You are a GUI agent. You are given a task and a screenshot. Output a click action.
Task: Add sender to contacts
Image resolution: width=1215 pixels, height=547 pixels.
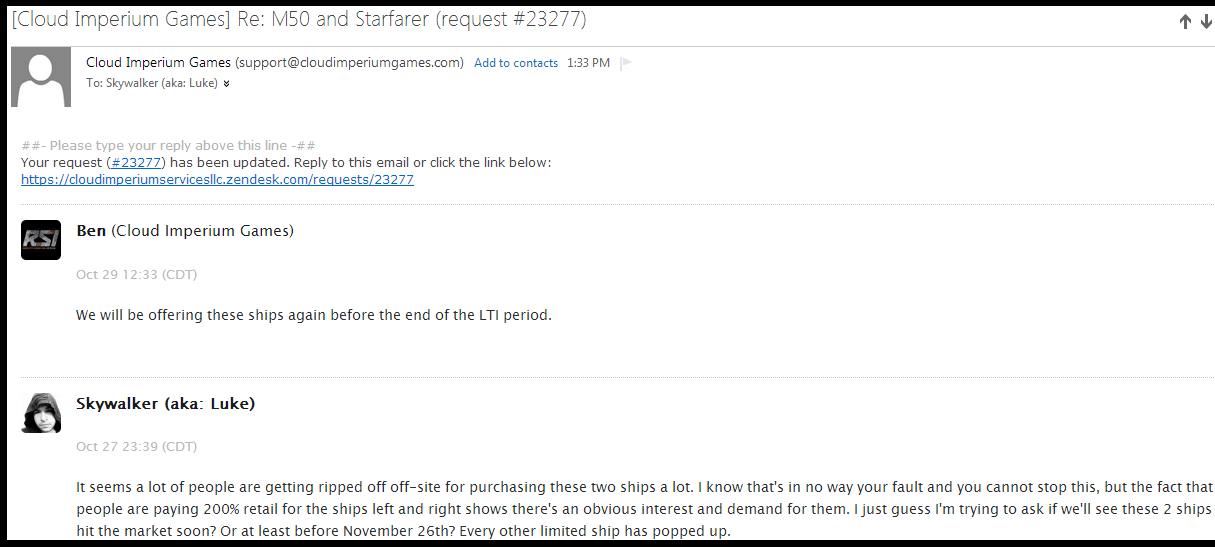coord(516,63)
